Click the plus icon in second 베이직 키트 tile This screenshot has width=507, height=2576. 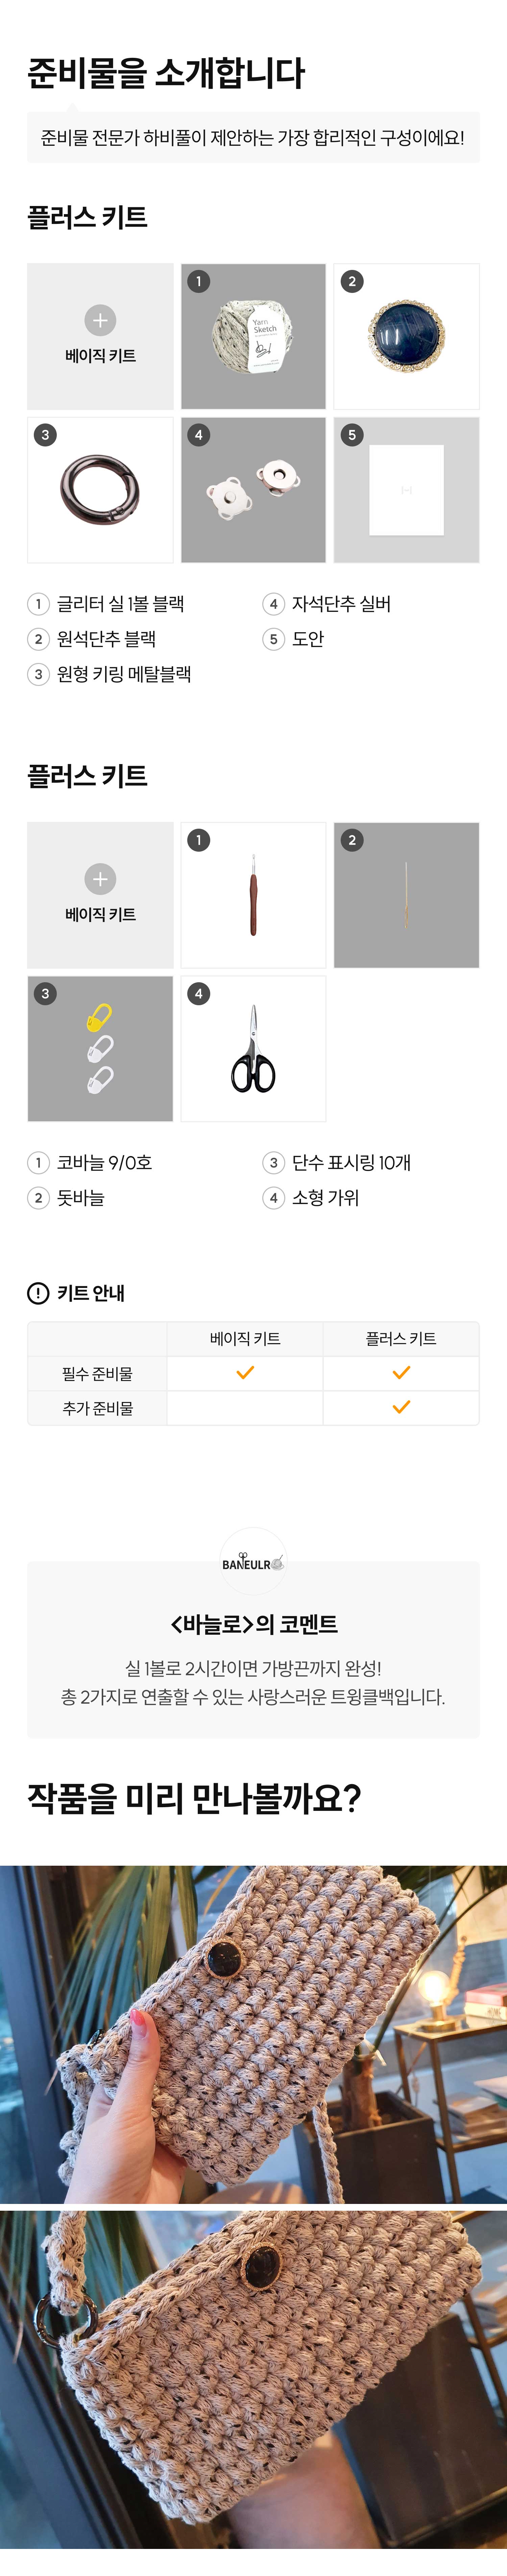click(x=100, y=879)
